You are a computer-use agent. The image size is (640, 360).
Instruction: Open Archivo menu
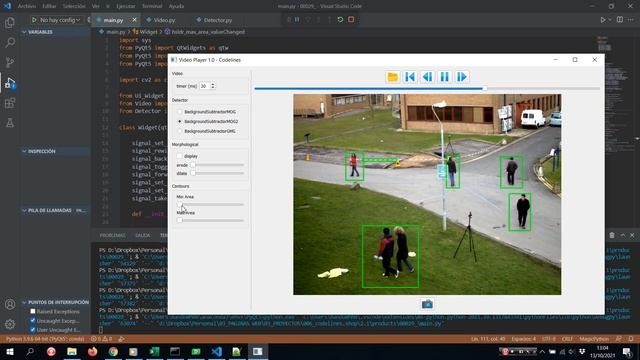[x=27, y=6]
